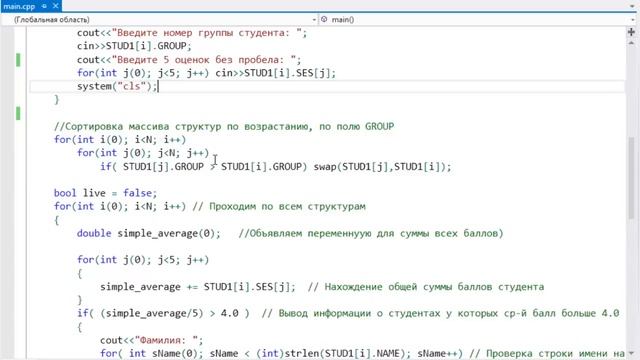Click the system("cls"); code line
The image size is (640, 360).
(x=117, y=86)
